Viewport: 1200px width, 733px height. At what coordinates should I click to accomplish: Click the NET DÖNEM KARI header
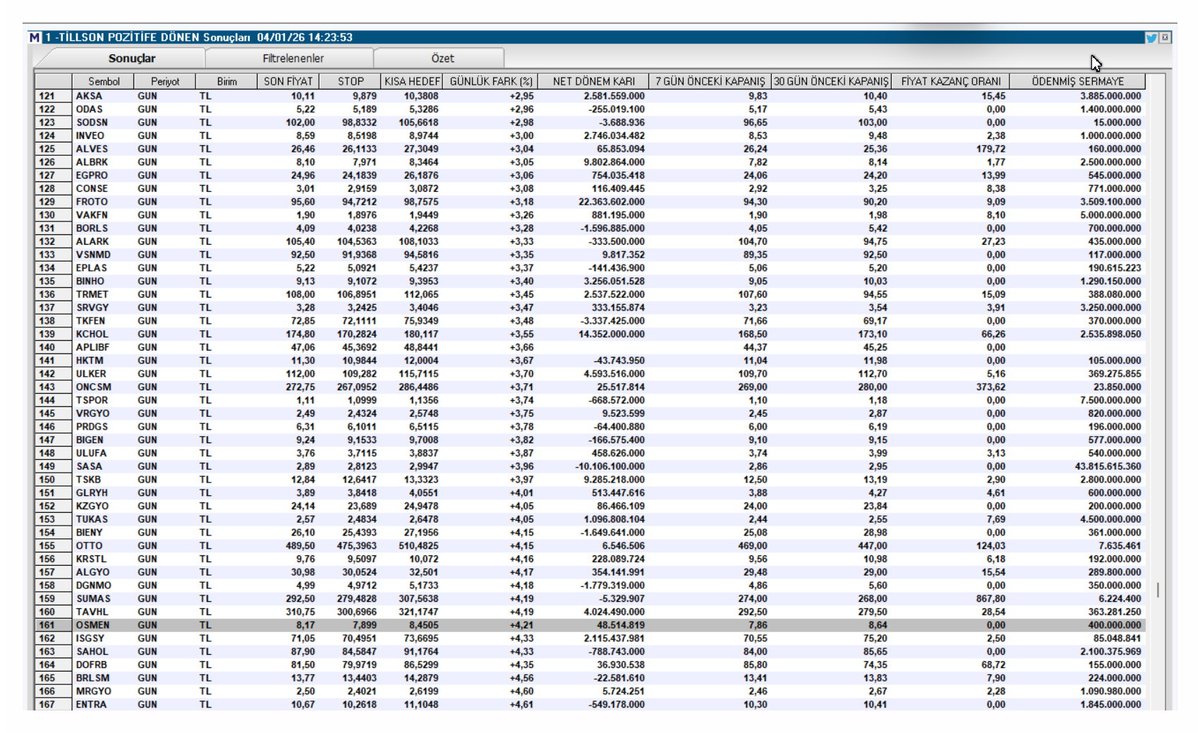click(594, 80)
